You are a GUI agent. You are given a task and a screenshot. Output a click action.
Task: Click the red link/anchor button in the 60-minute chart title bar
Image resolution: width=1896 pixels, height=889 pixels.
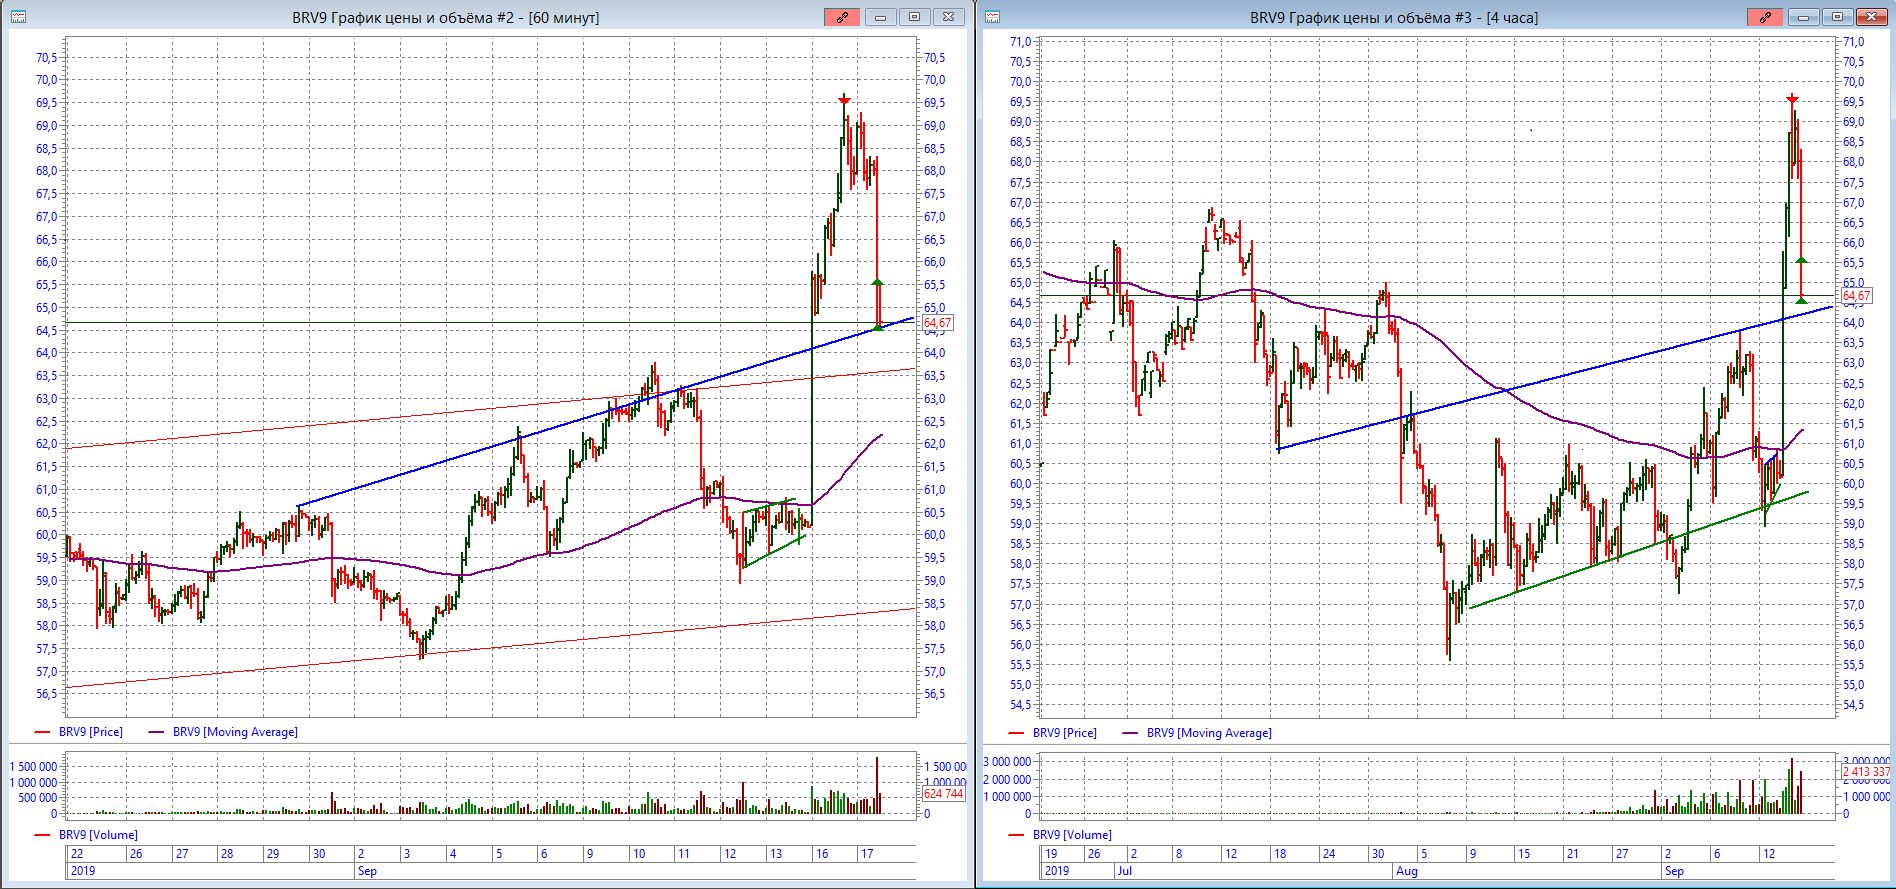click(842, 17)
